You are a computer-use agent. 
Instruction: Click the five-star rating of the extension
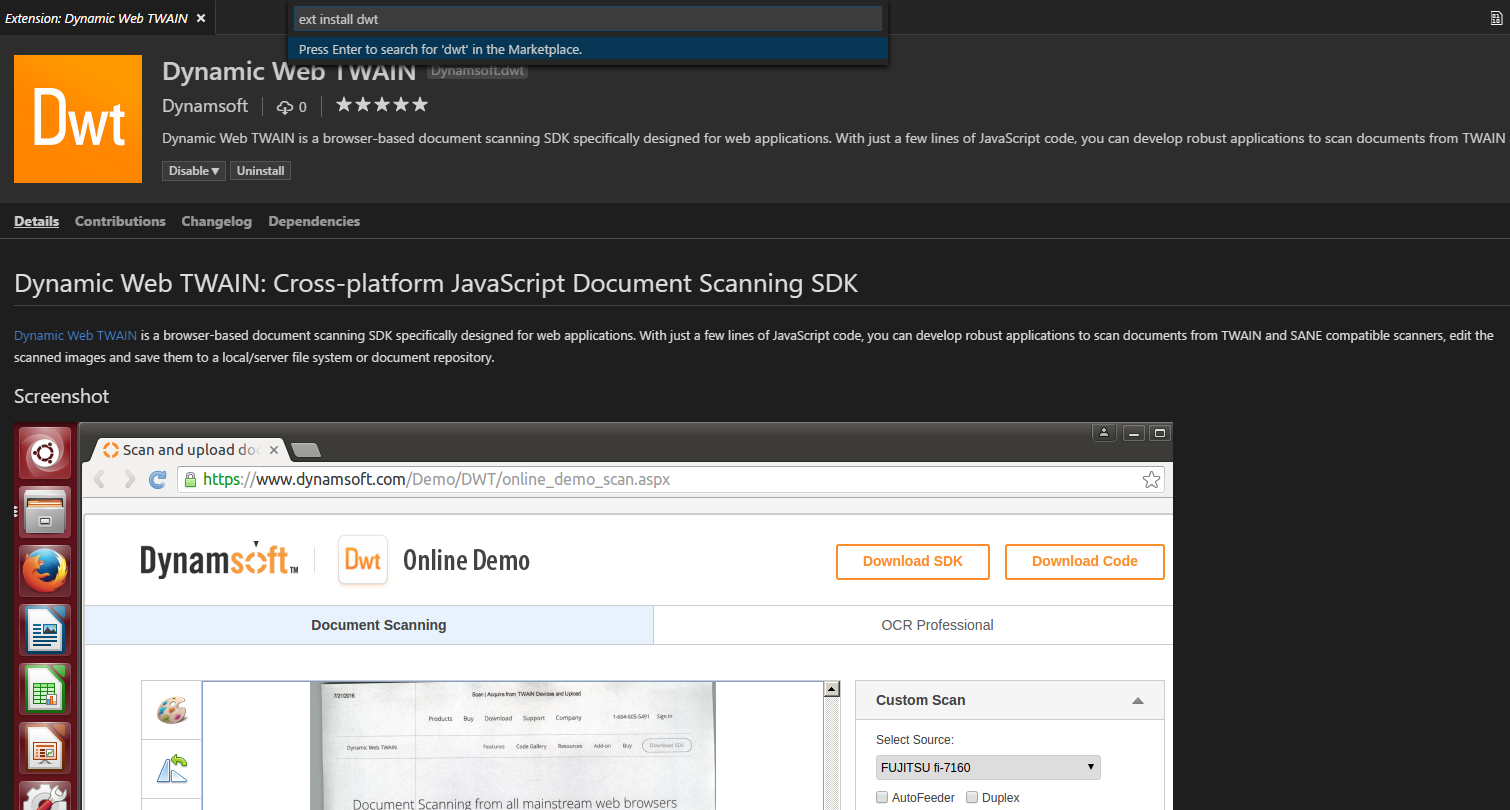381,105
